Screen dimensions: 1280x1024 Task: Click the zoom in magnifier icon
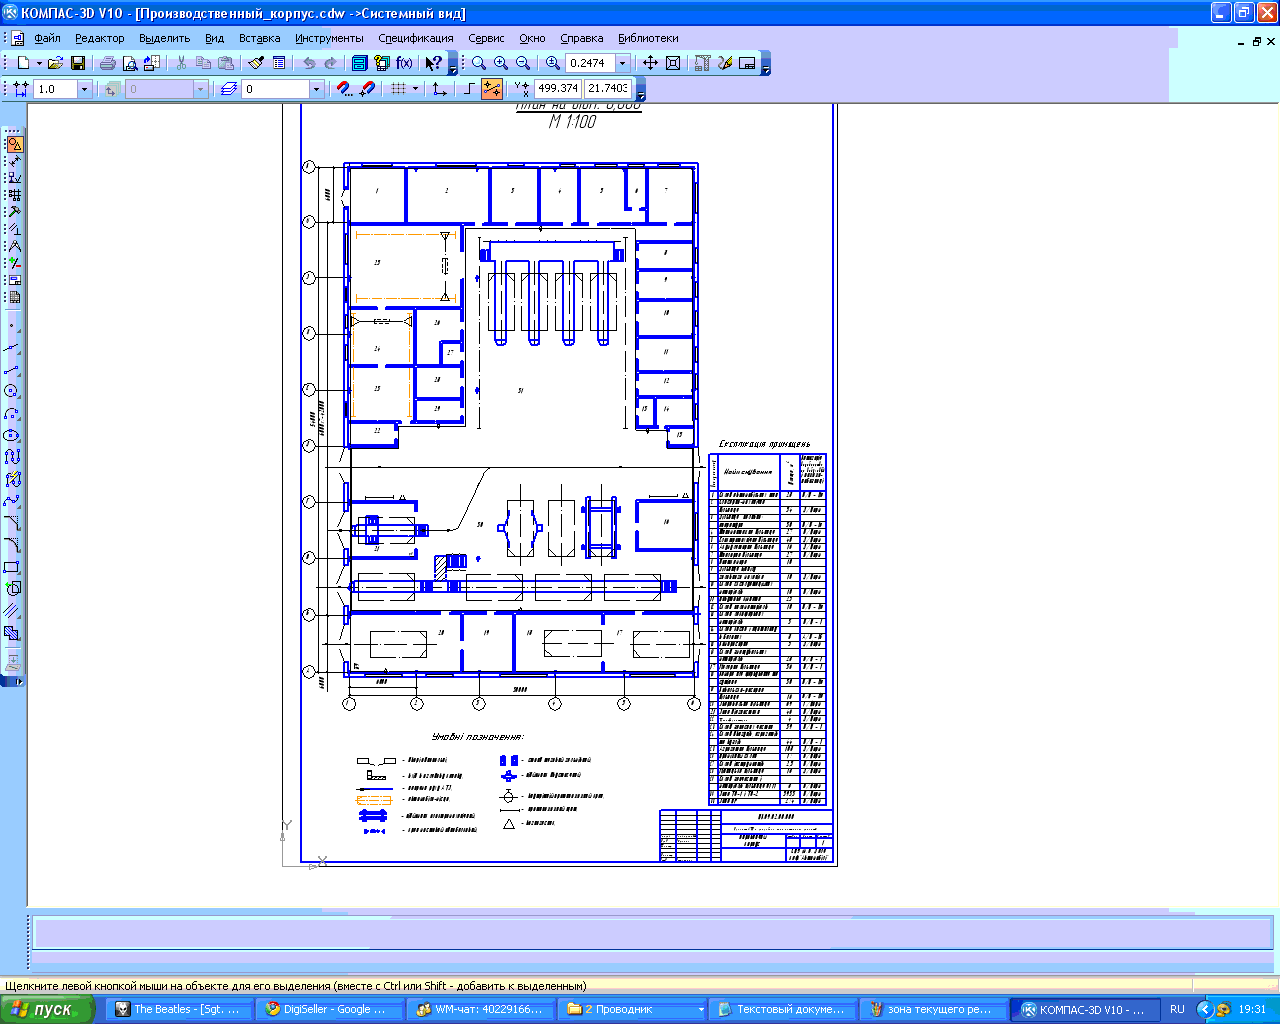tap(501, 63)
